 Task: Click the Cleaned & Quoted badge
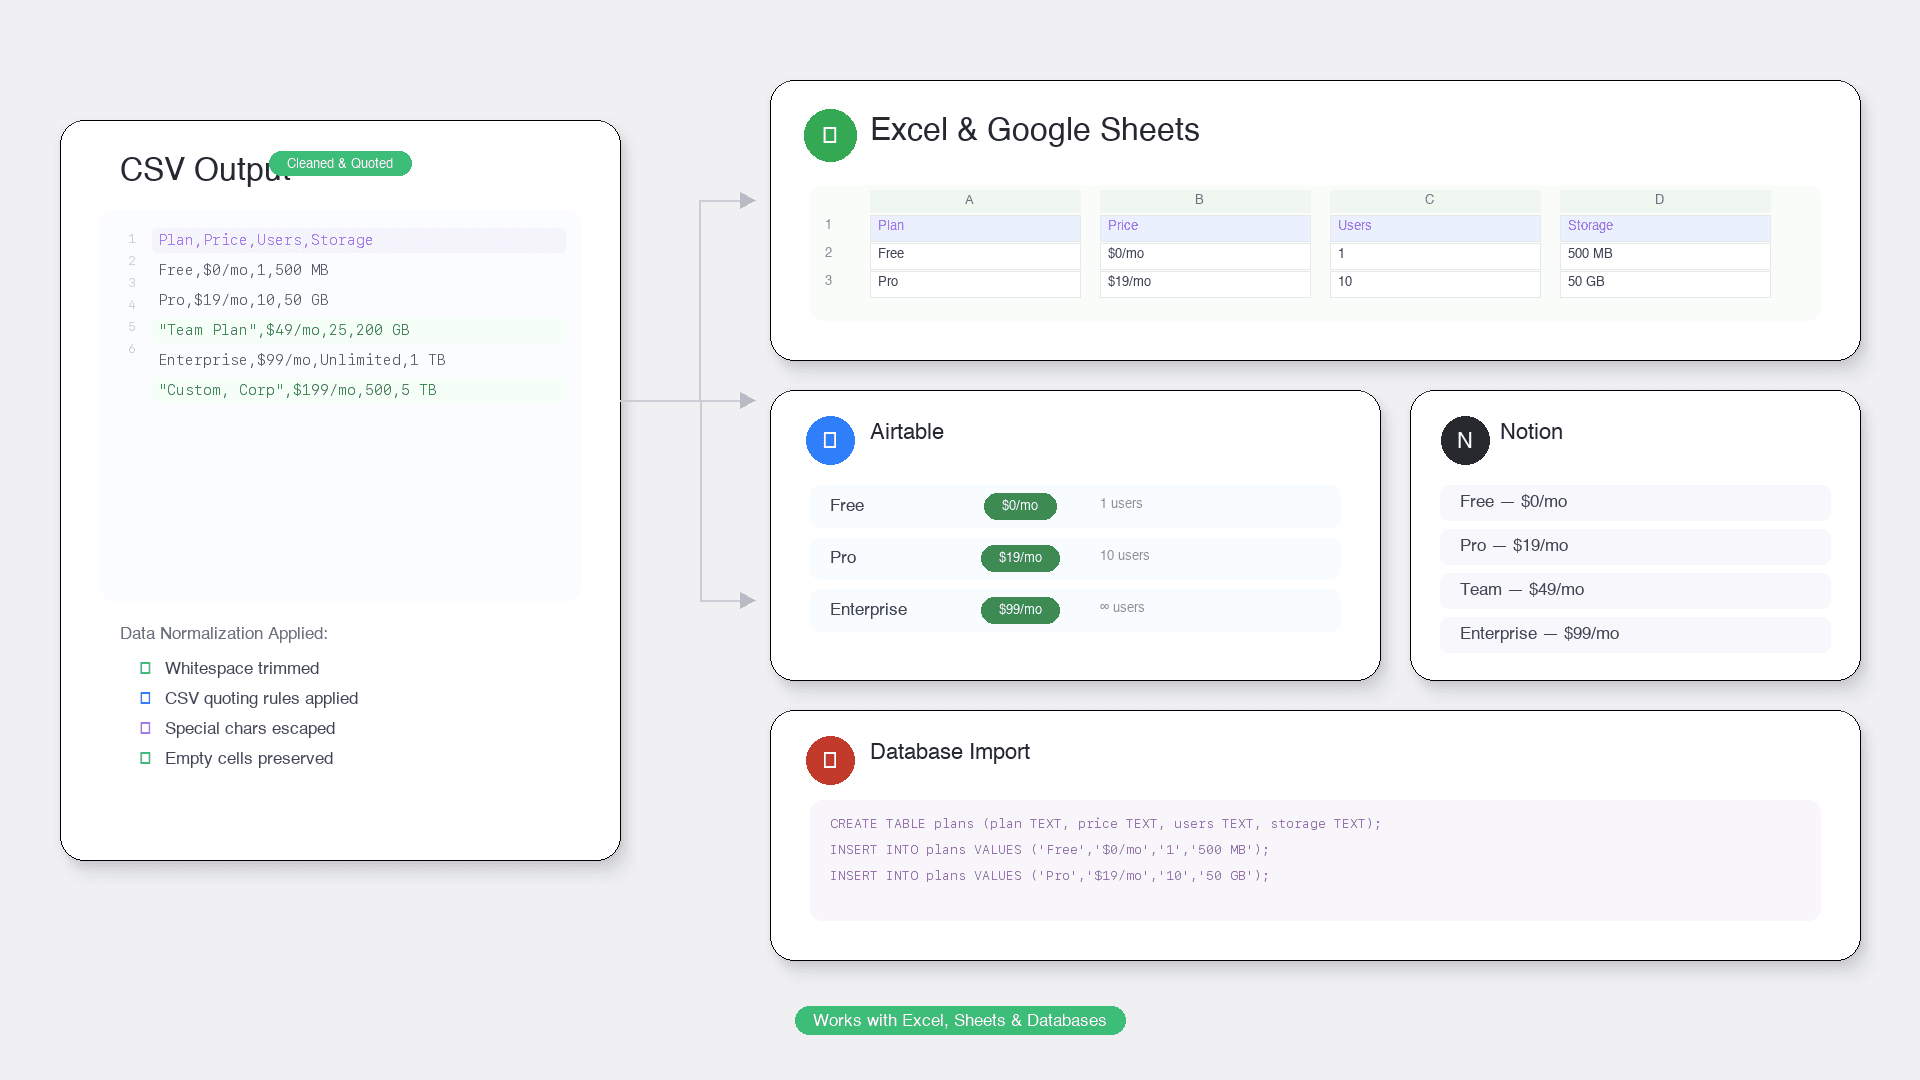pyautogui.click(x=340, y=163)
